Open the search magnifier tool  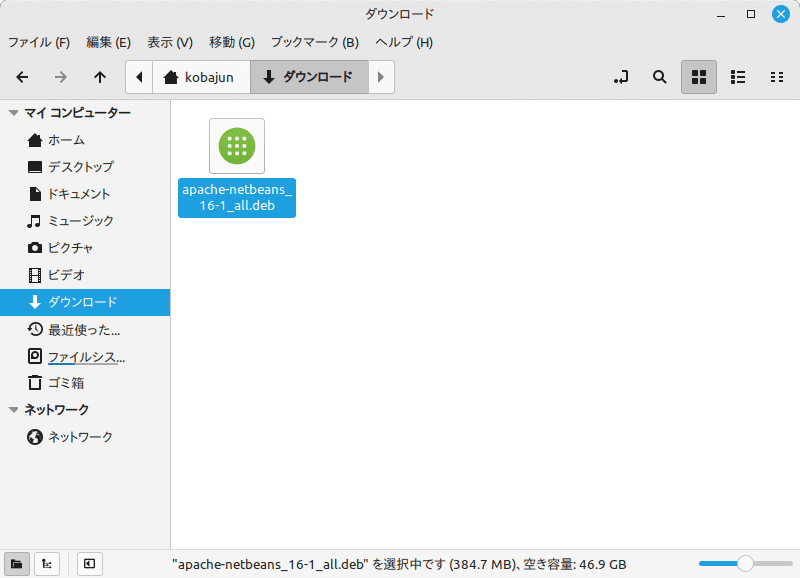[660, 77]
